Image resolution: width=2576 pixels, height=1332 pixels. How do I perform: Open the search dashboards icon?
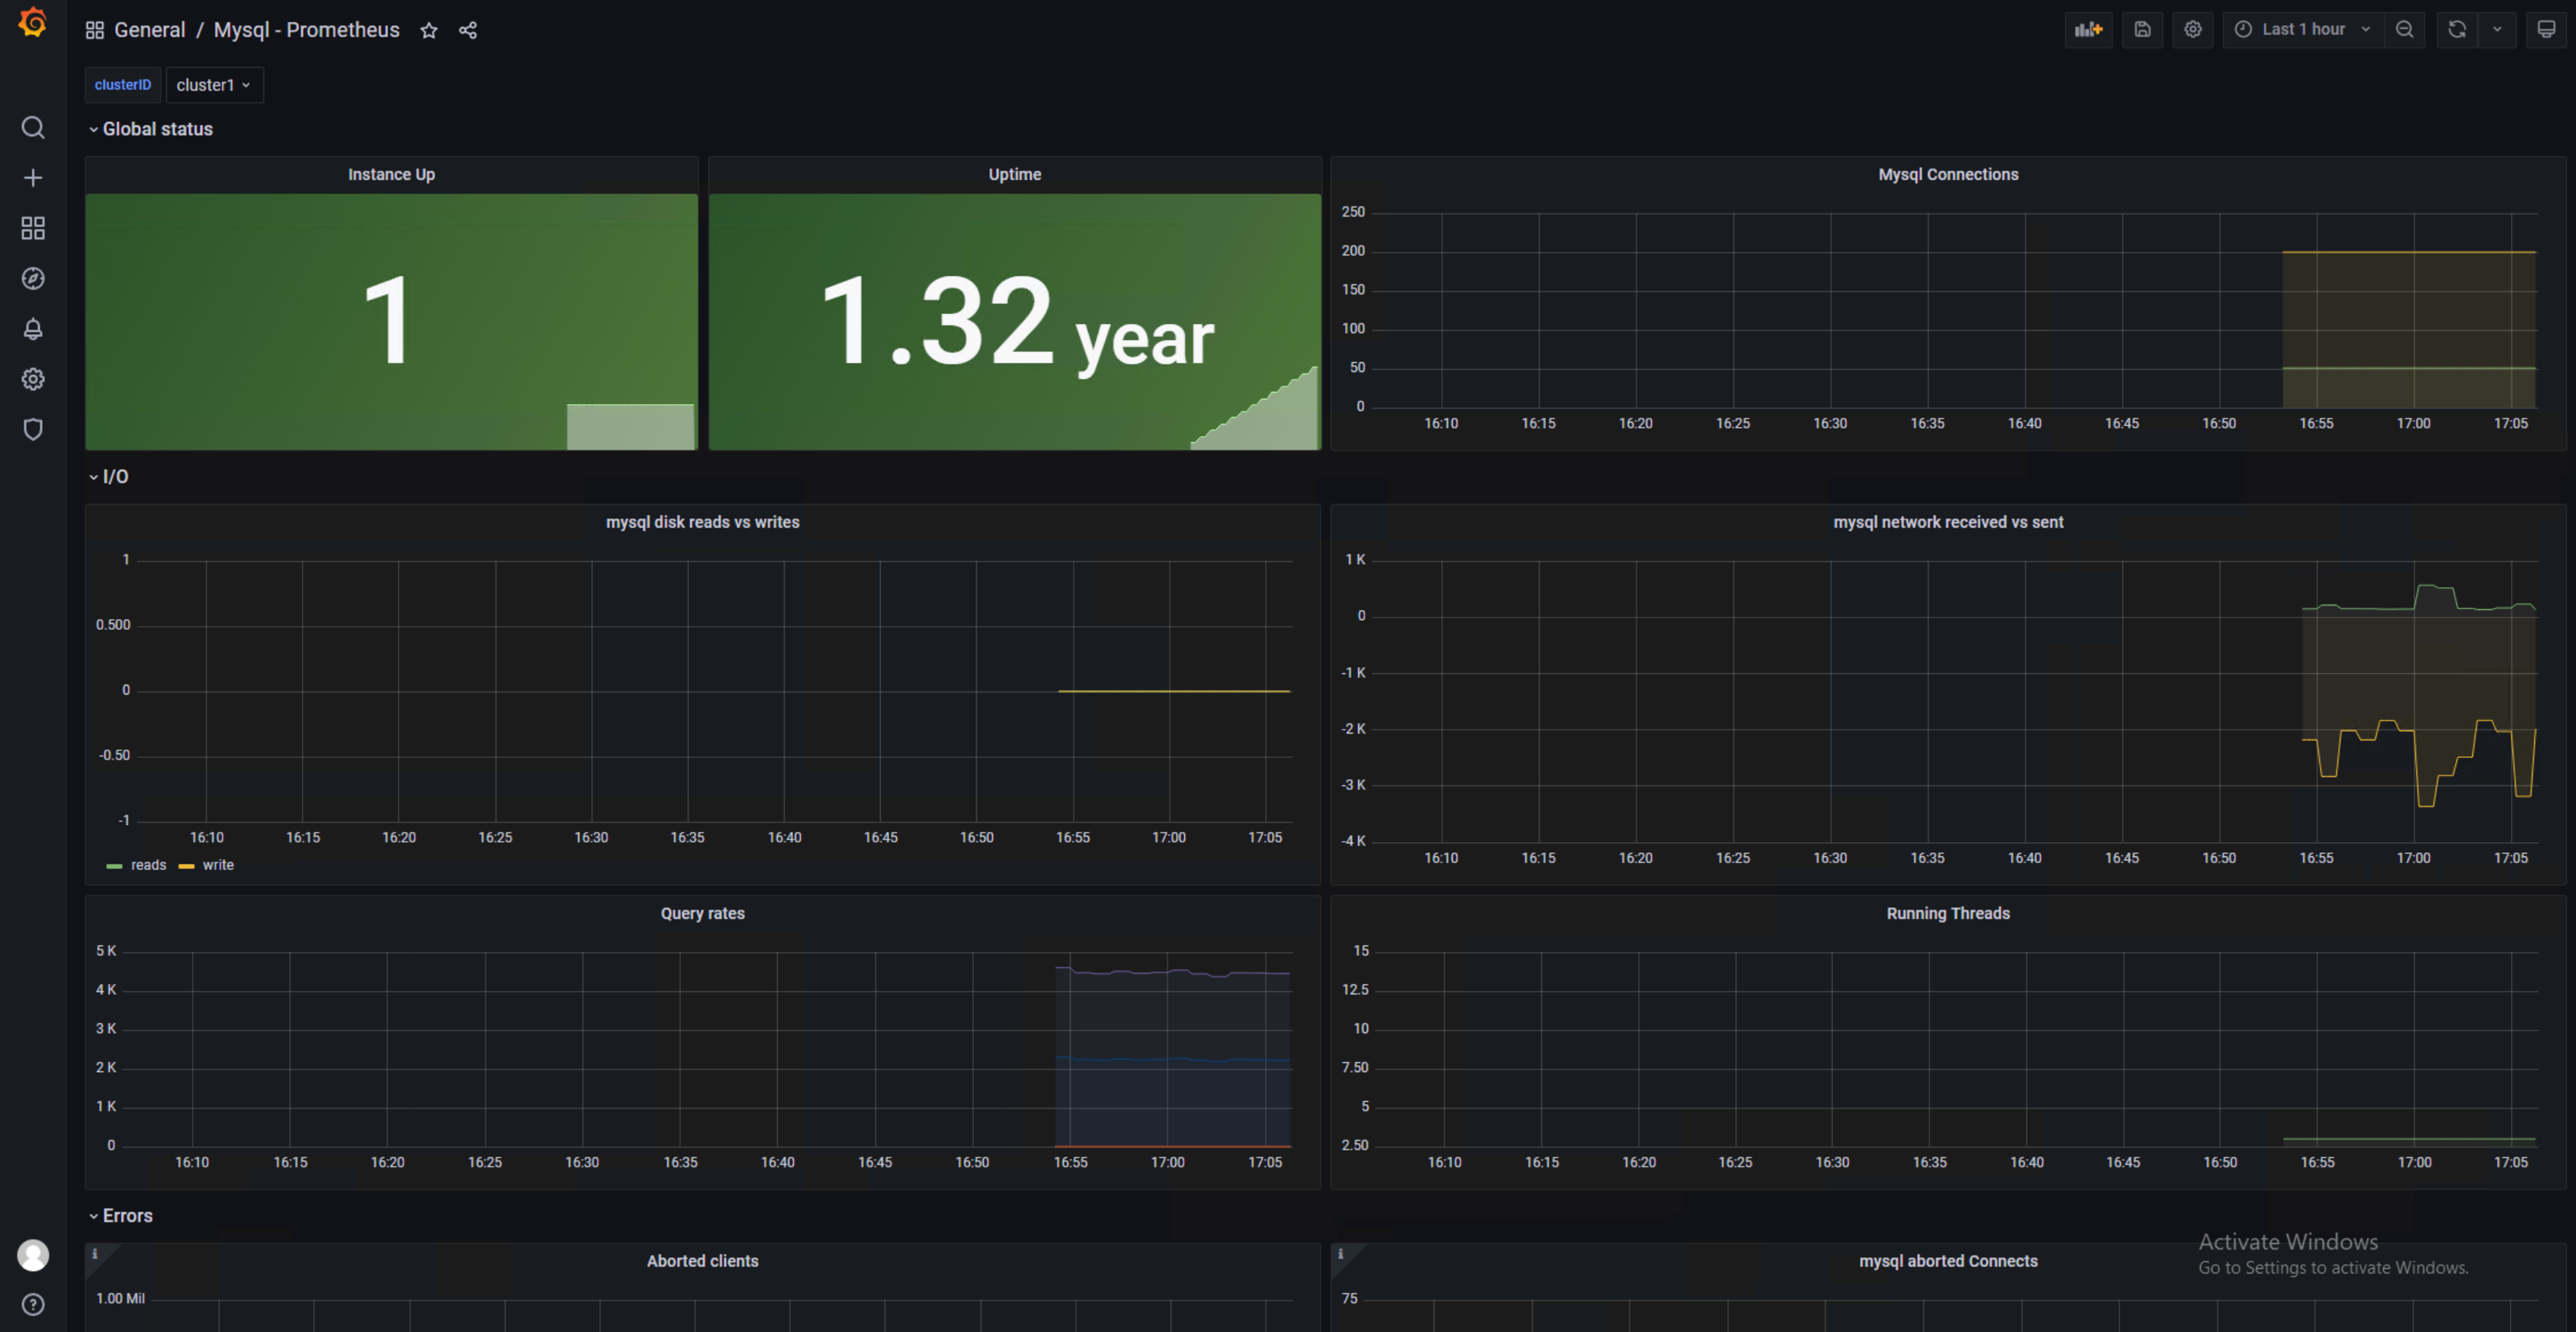pyautogui.click(x=33, y=128)
